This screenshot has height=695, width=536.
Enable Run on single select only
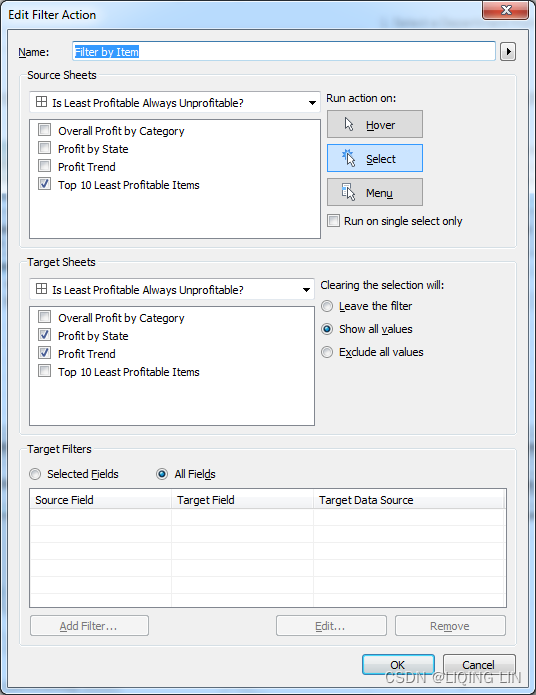[333, 220]
